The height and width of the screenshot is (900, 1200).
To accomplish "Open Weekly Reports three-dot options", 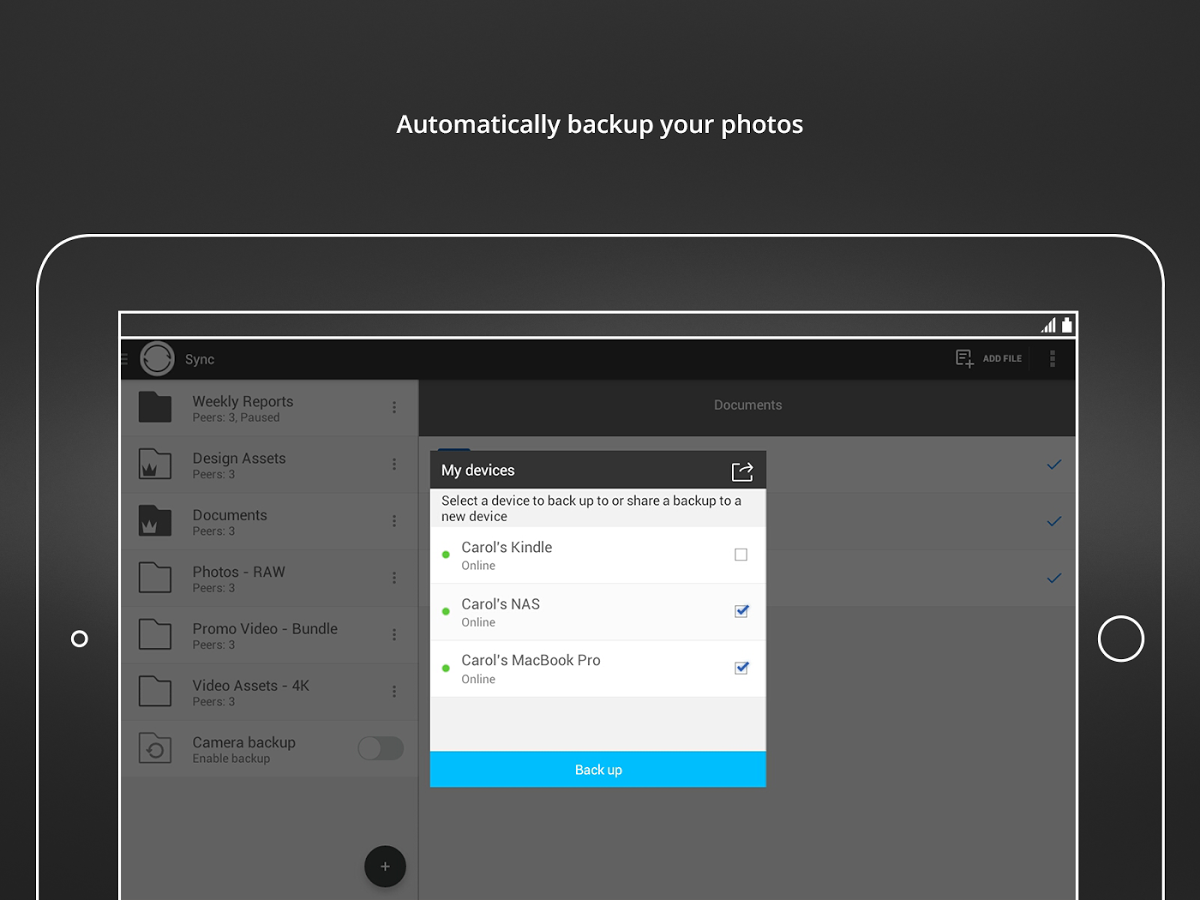I will (394, 407).
